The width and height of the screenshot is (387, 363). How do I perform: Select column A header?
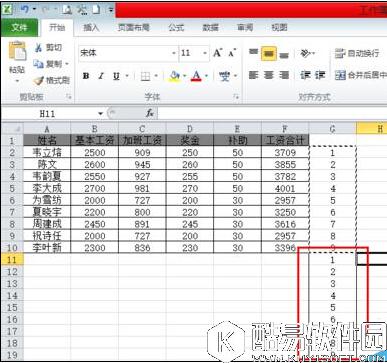tap(47, 129)
